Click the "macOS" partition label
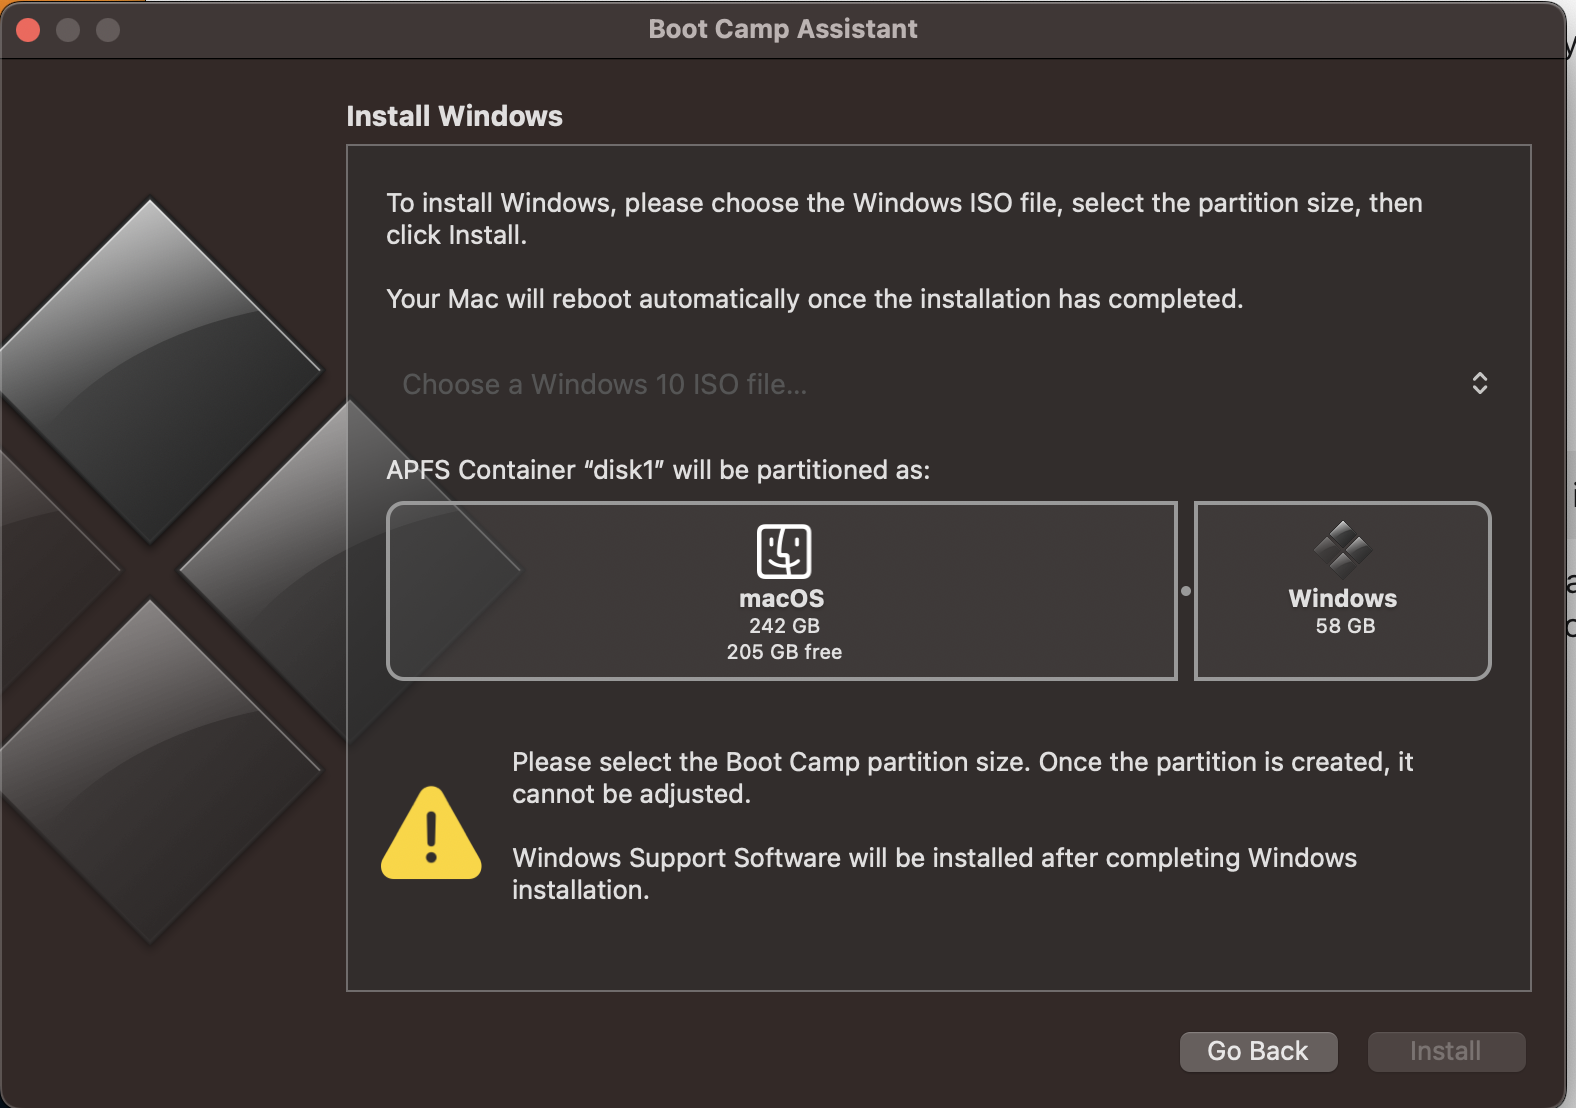The width and height of the screenshot is (1576, 1108). [x=782, y=598]
